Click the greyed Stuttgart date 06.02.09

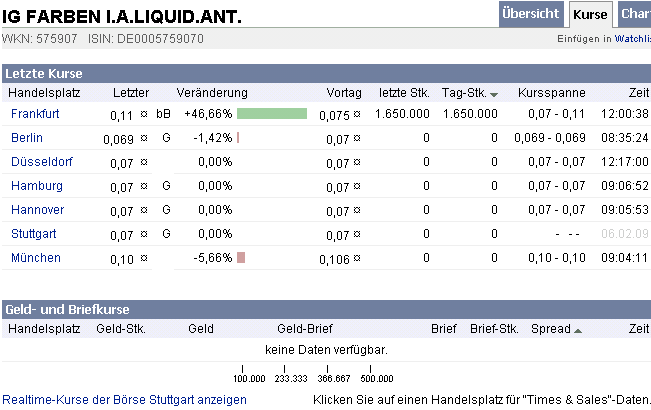point(625,234)
